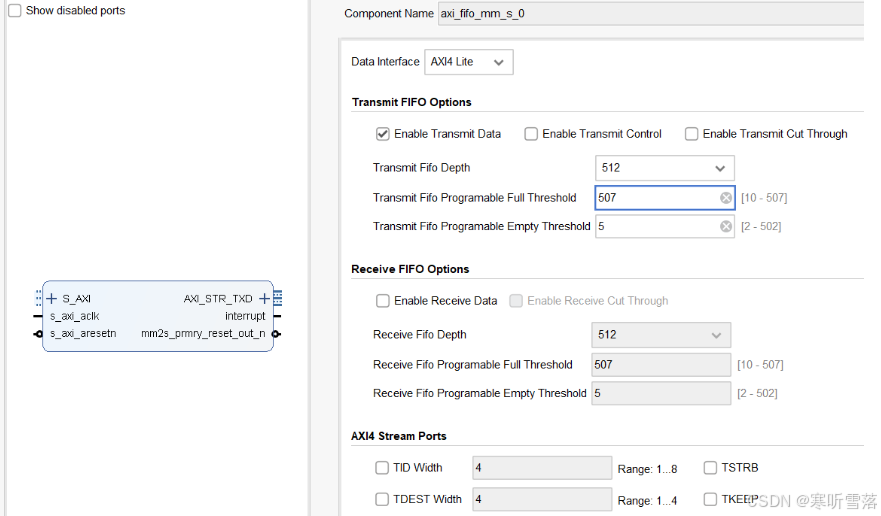
Task: Click Receive FIFO Options heading
Action: pos(410,269)
